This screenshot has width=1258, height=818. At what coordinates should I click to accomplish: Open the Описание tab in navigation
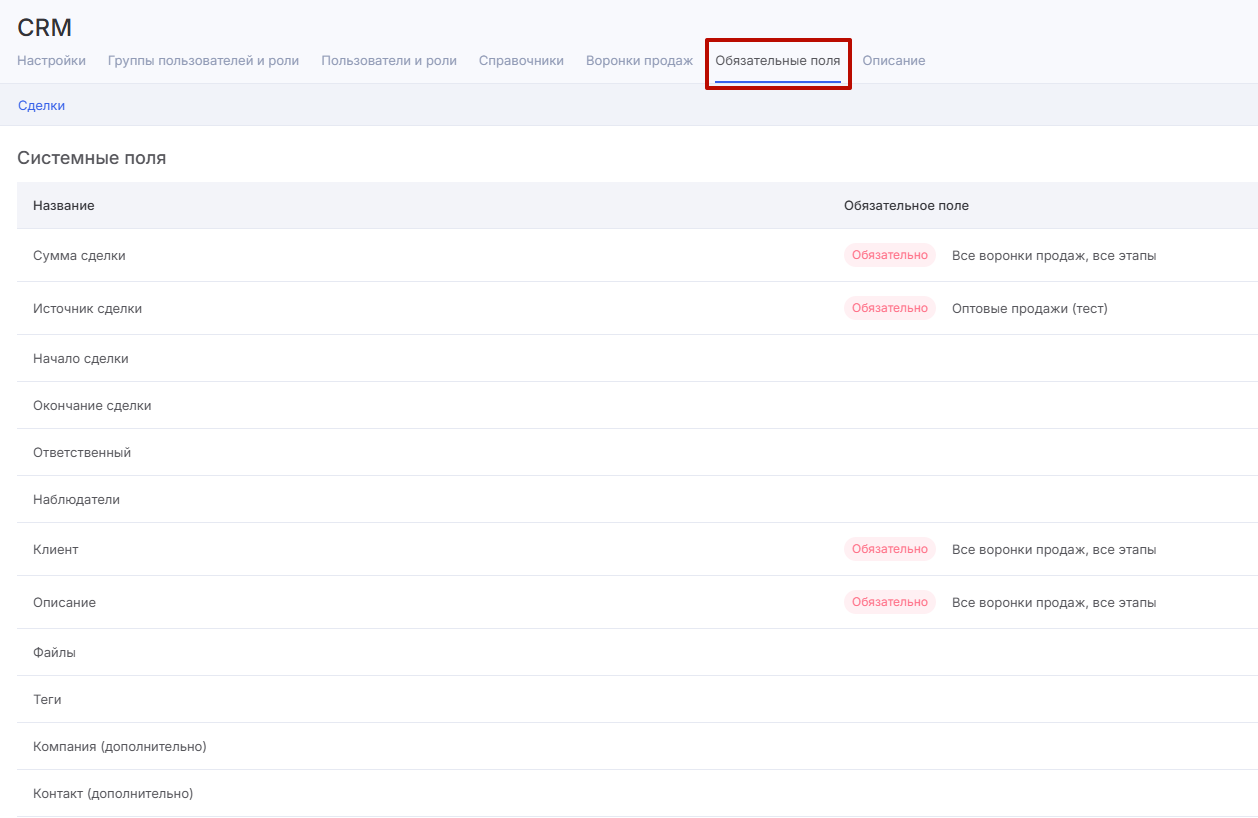point(893,60)
